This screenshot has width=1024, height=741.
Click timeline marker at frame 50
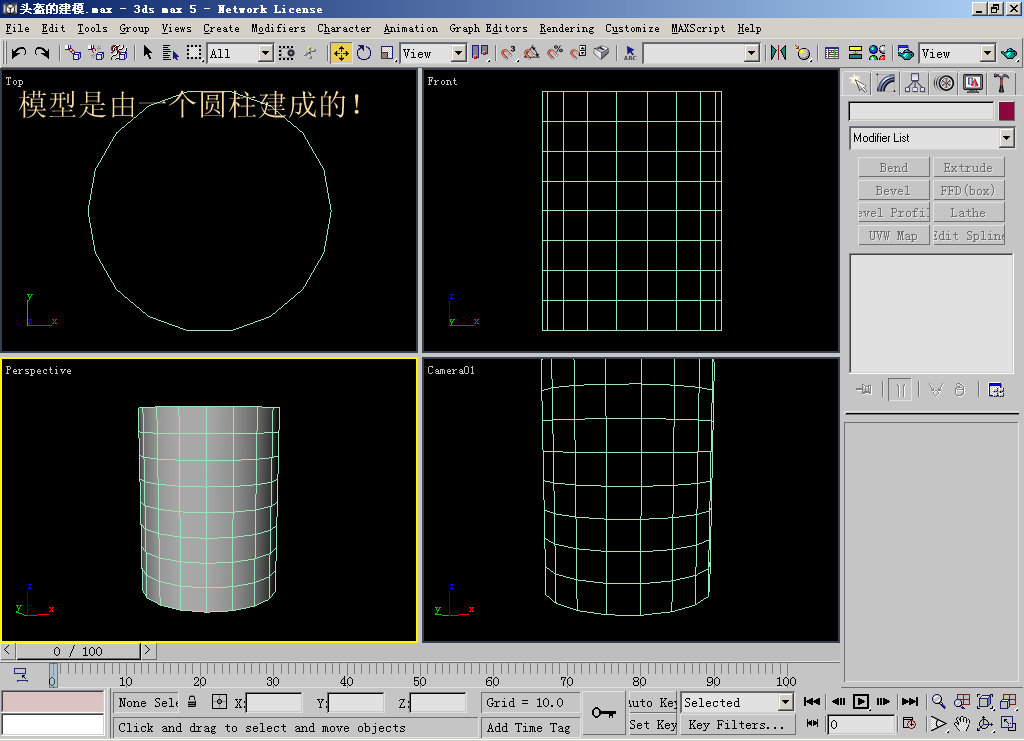tap(419, 681)
